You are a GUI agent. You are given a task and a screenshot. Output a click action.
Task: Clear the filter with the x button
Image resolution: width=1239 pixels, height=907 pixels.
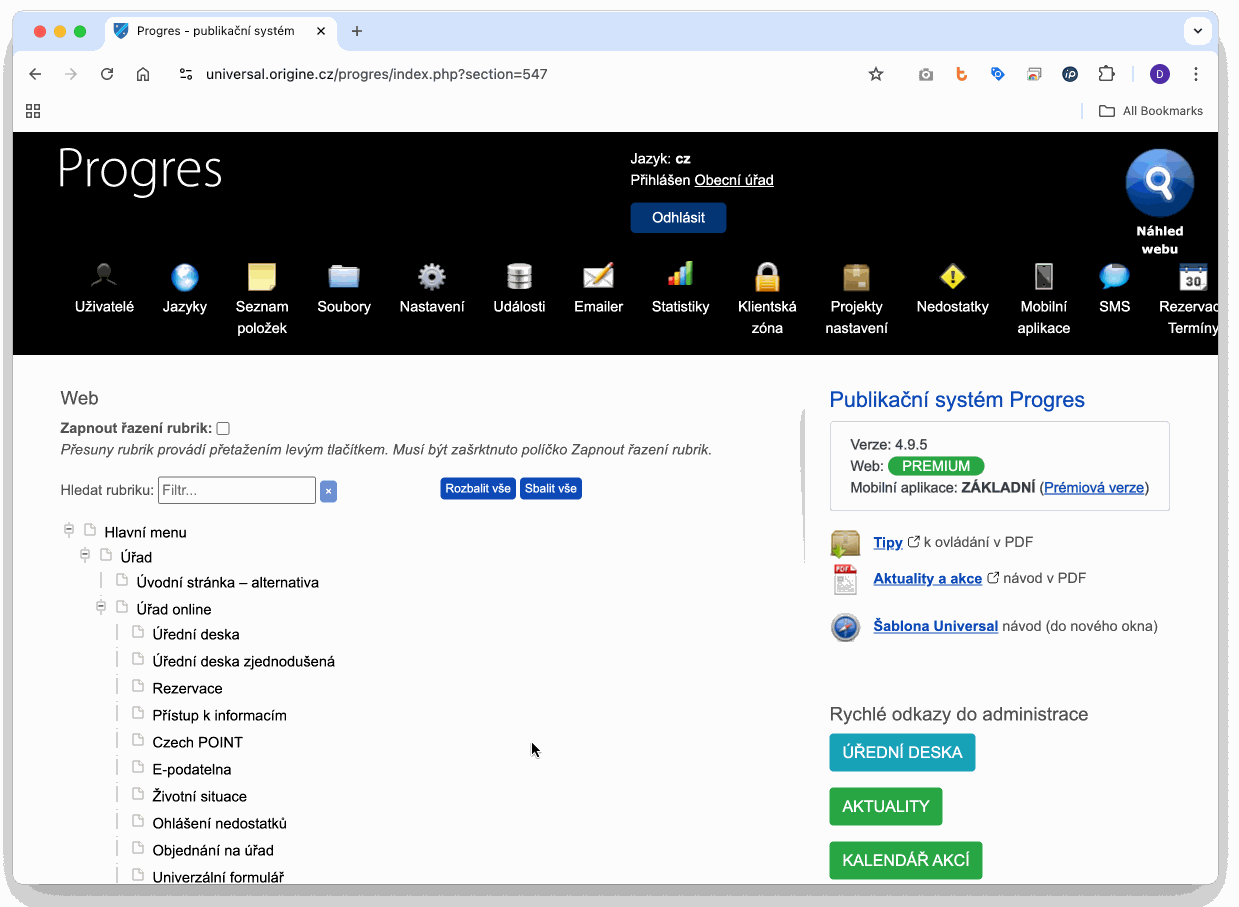point(328,491)
